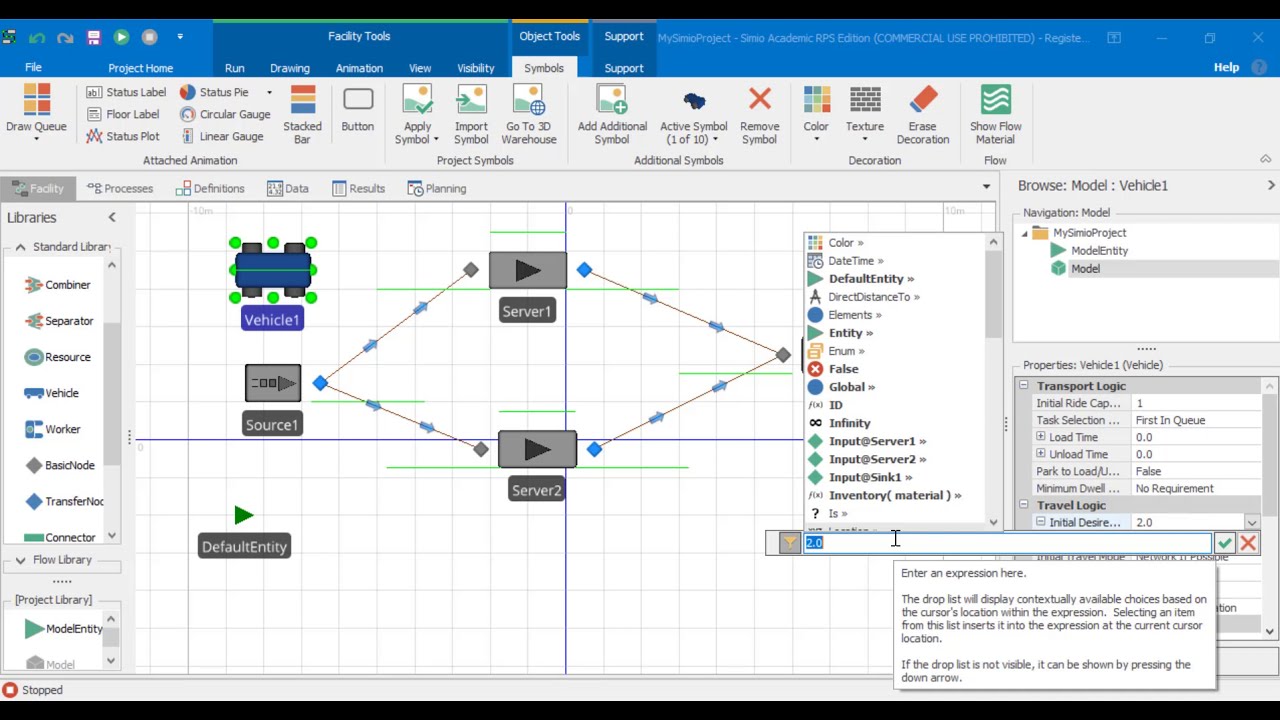The height and width of the screenshot is (720, 1280).
Task: Add a Status Label animation
Action: click(x=126, y=92)
